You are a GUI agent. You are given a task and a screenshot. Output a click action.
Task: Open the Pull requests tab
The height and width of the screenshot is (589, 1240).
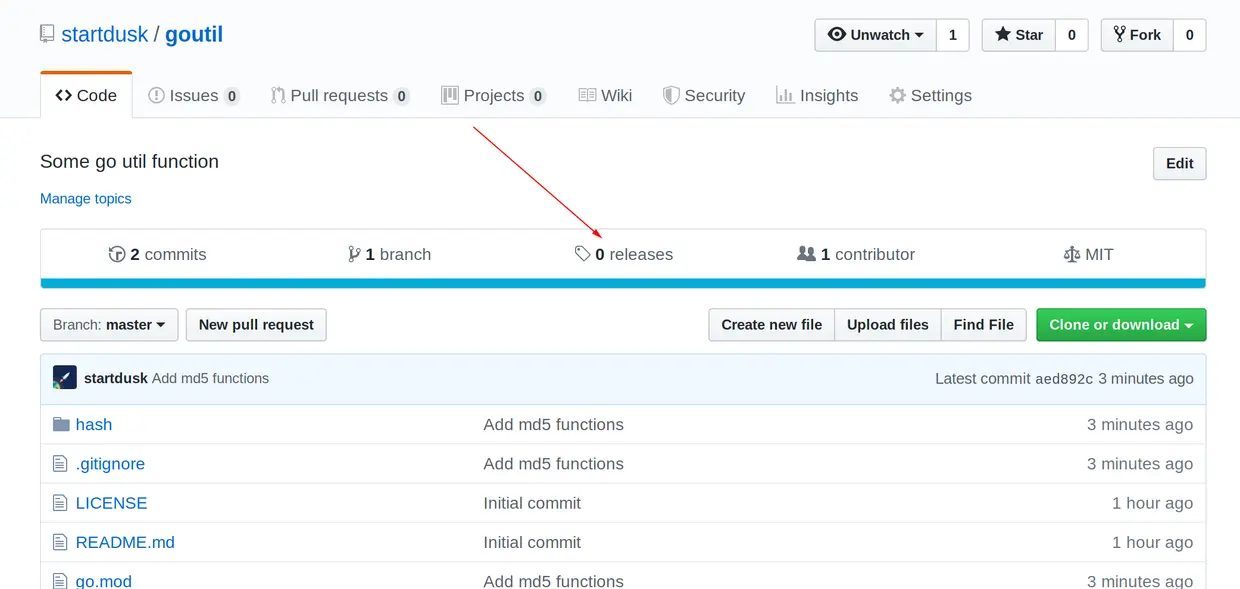[340, 95]
